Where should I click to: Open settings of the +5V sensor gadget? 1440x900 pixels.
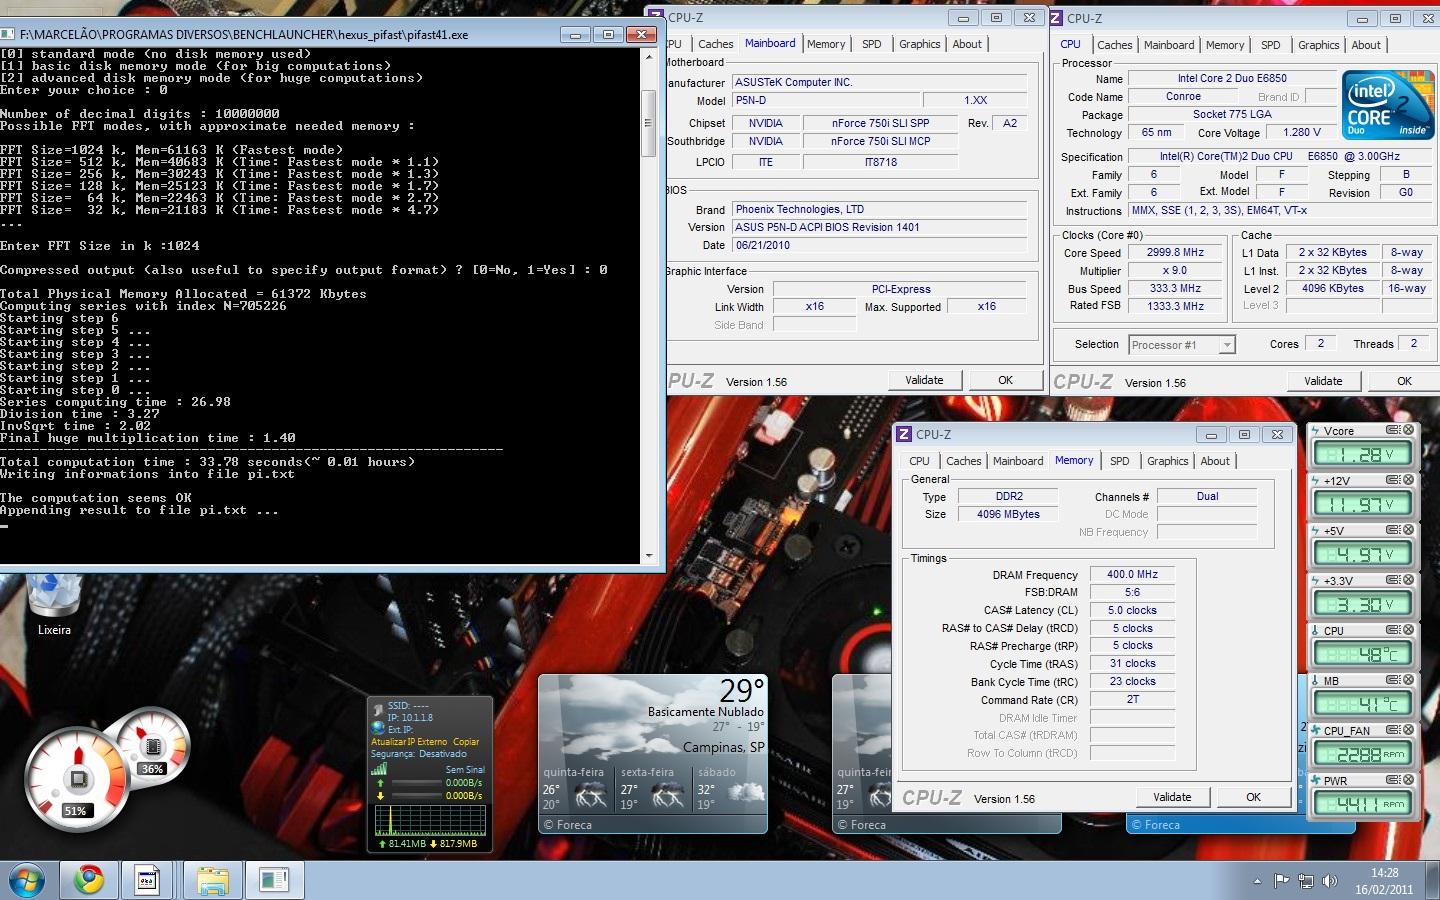tap(1392, 530)
